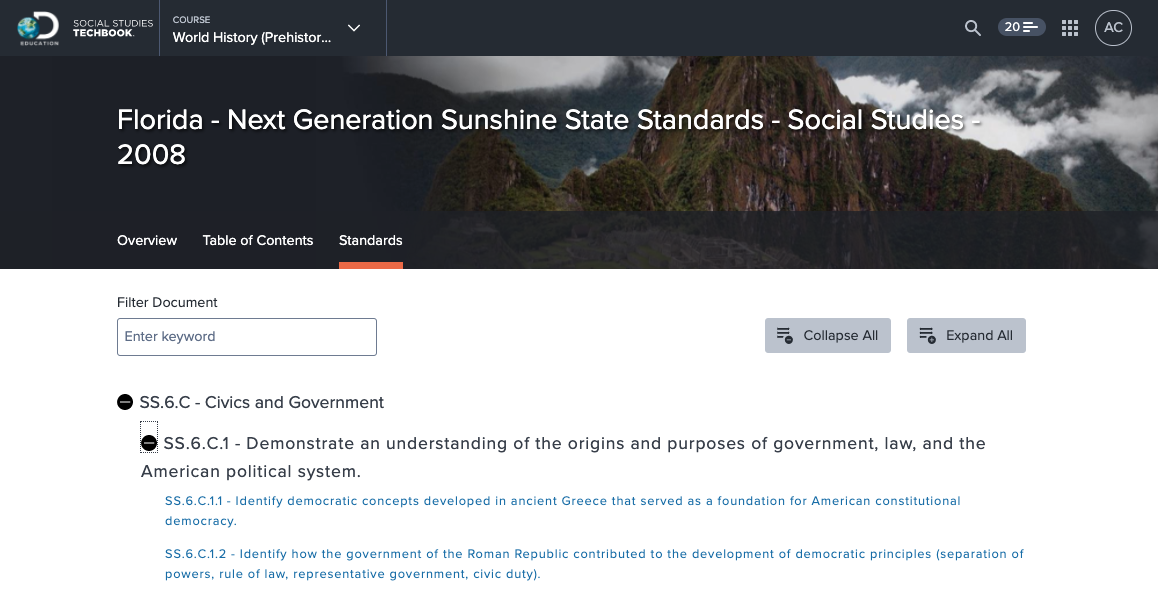This screenshot has width=1158, height=594.
Task: Switch to the Table of Contents tab
Action: [258, 240]
